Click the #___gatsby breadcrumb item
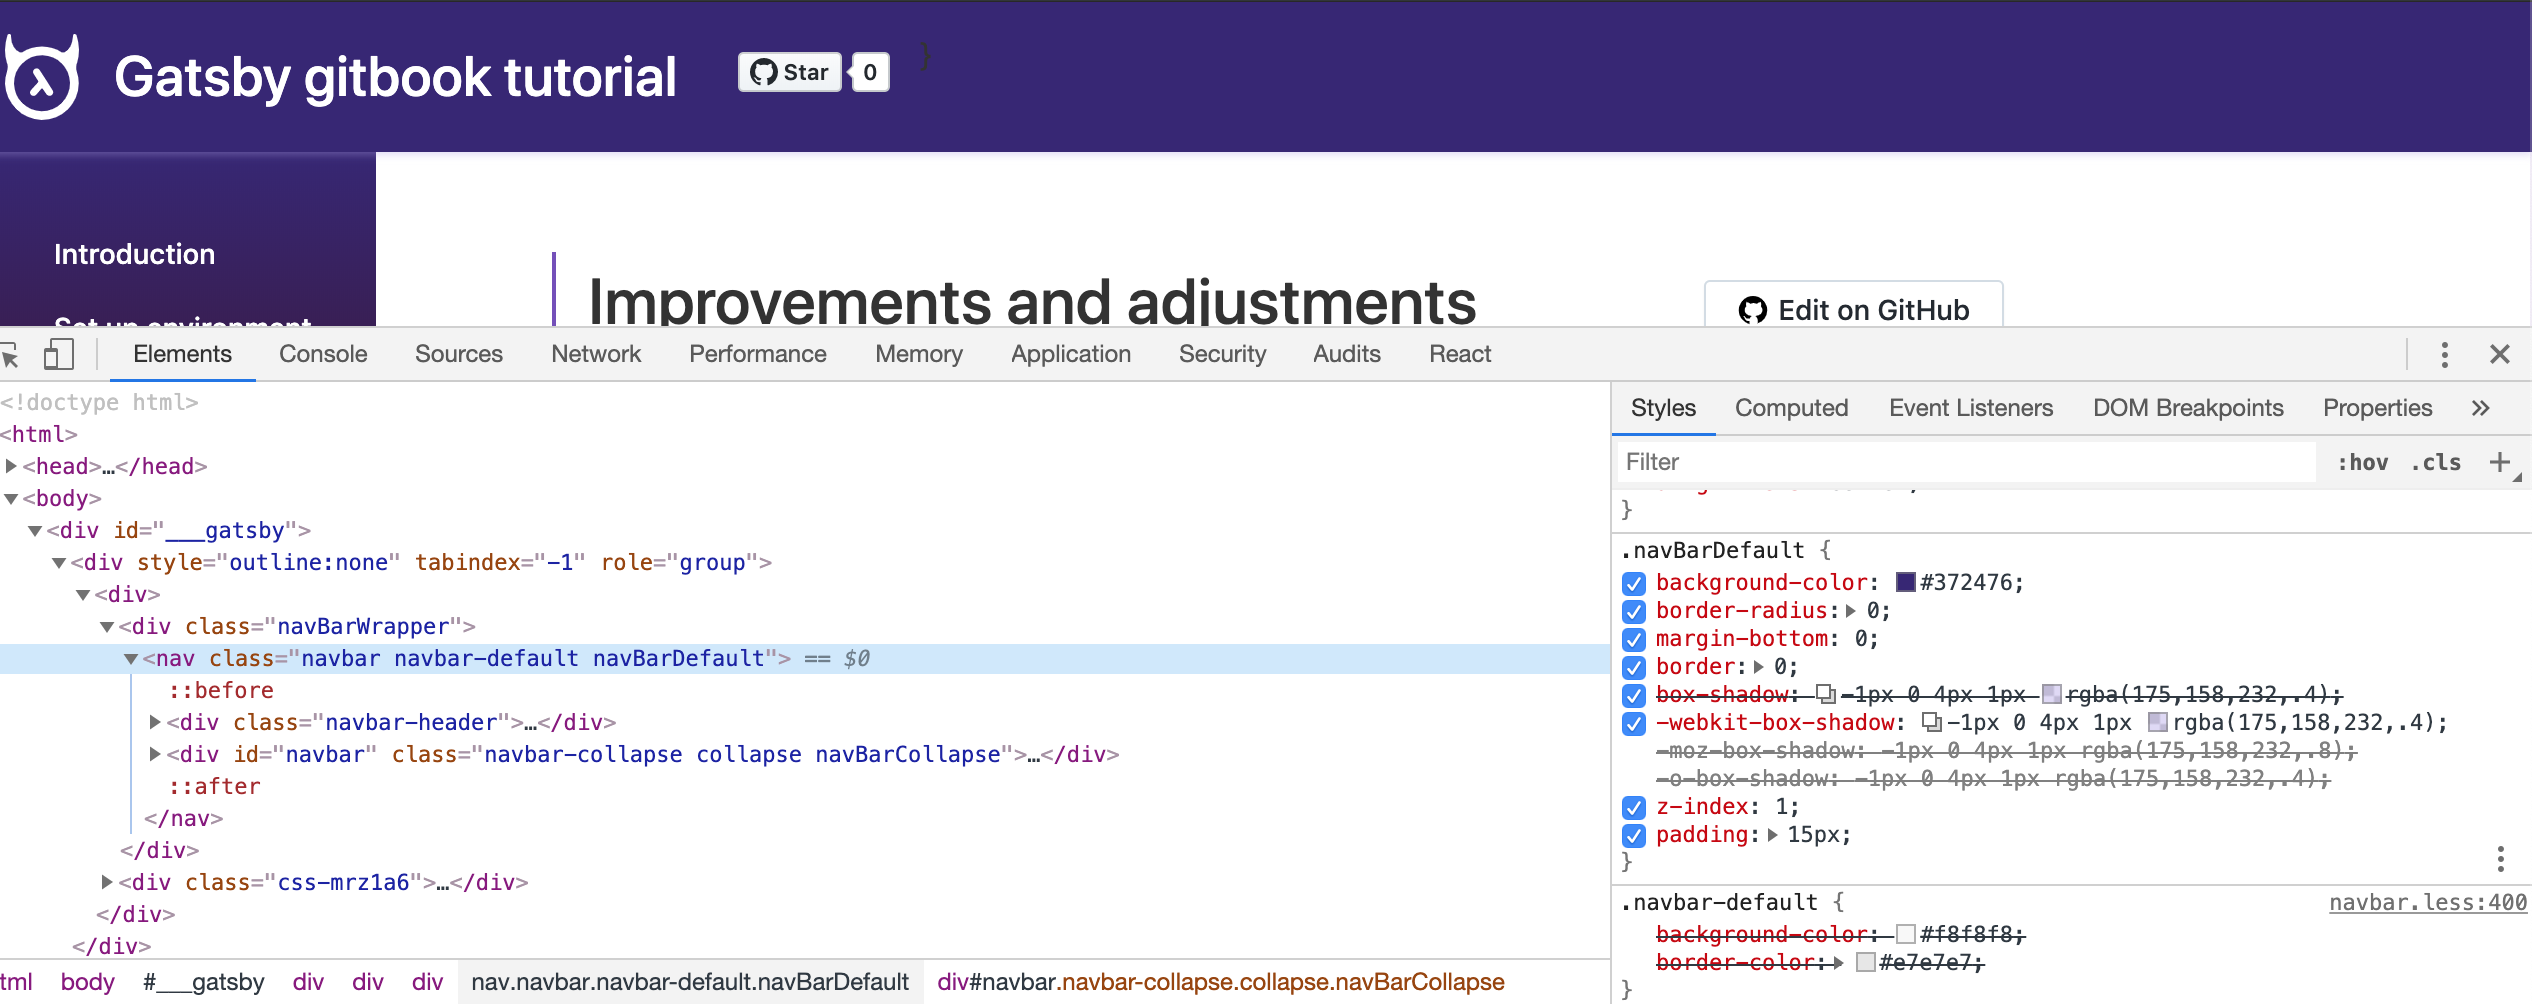Screen dimensions: 2532x1004 click(x=204, y=982)
